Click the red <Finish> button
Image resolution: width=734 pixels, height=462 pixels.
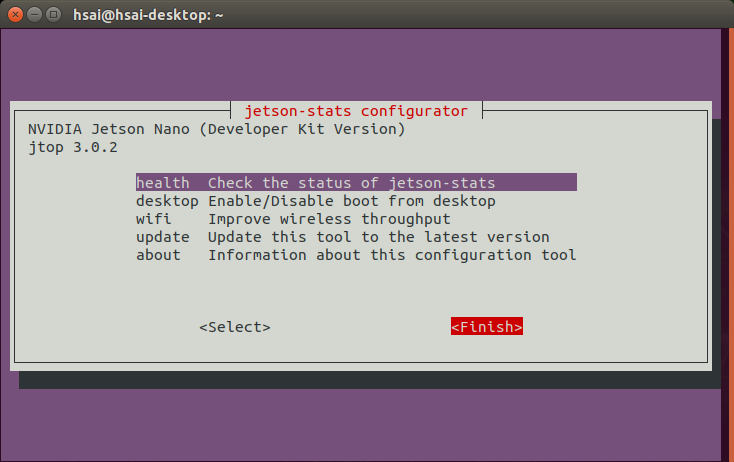[487, 326]
